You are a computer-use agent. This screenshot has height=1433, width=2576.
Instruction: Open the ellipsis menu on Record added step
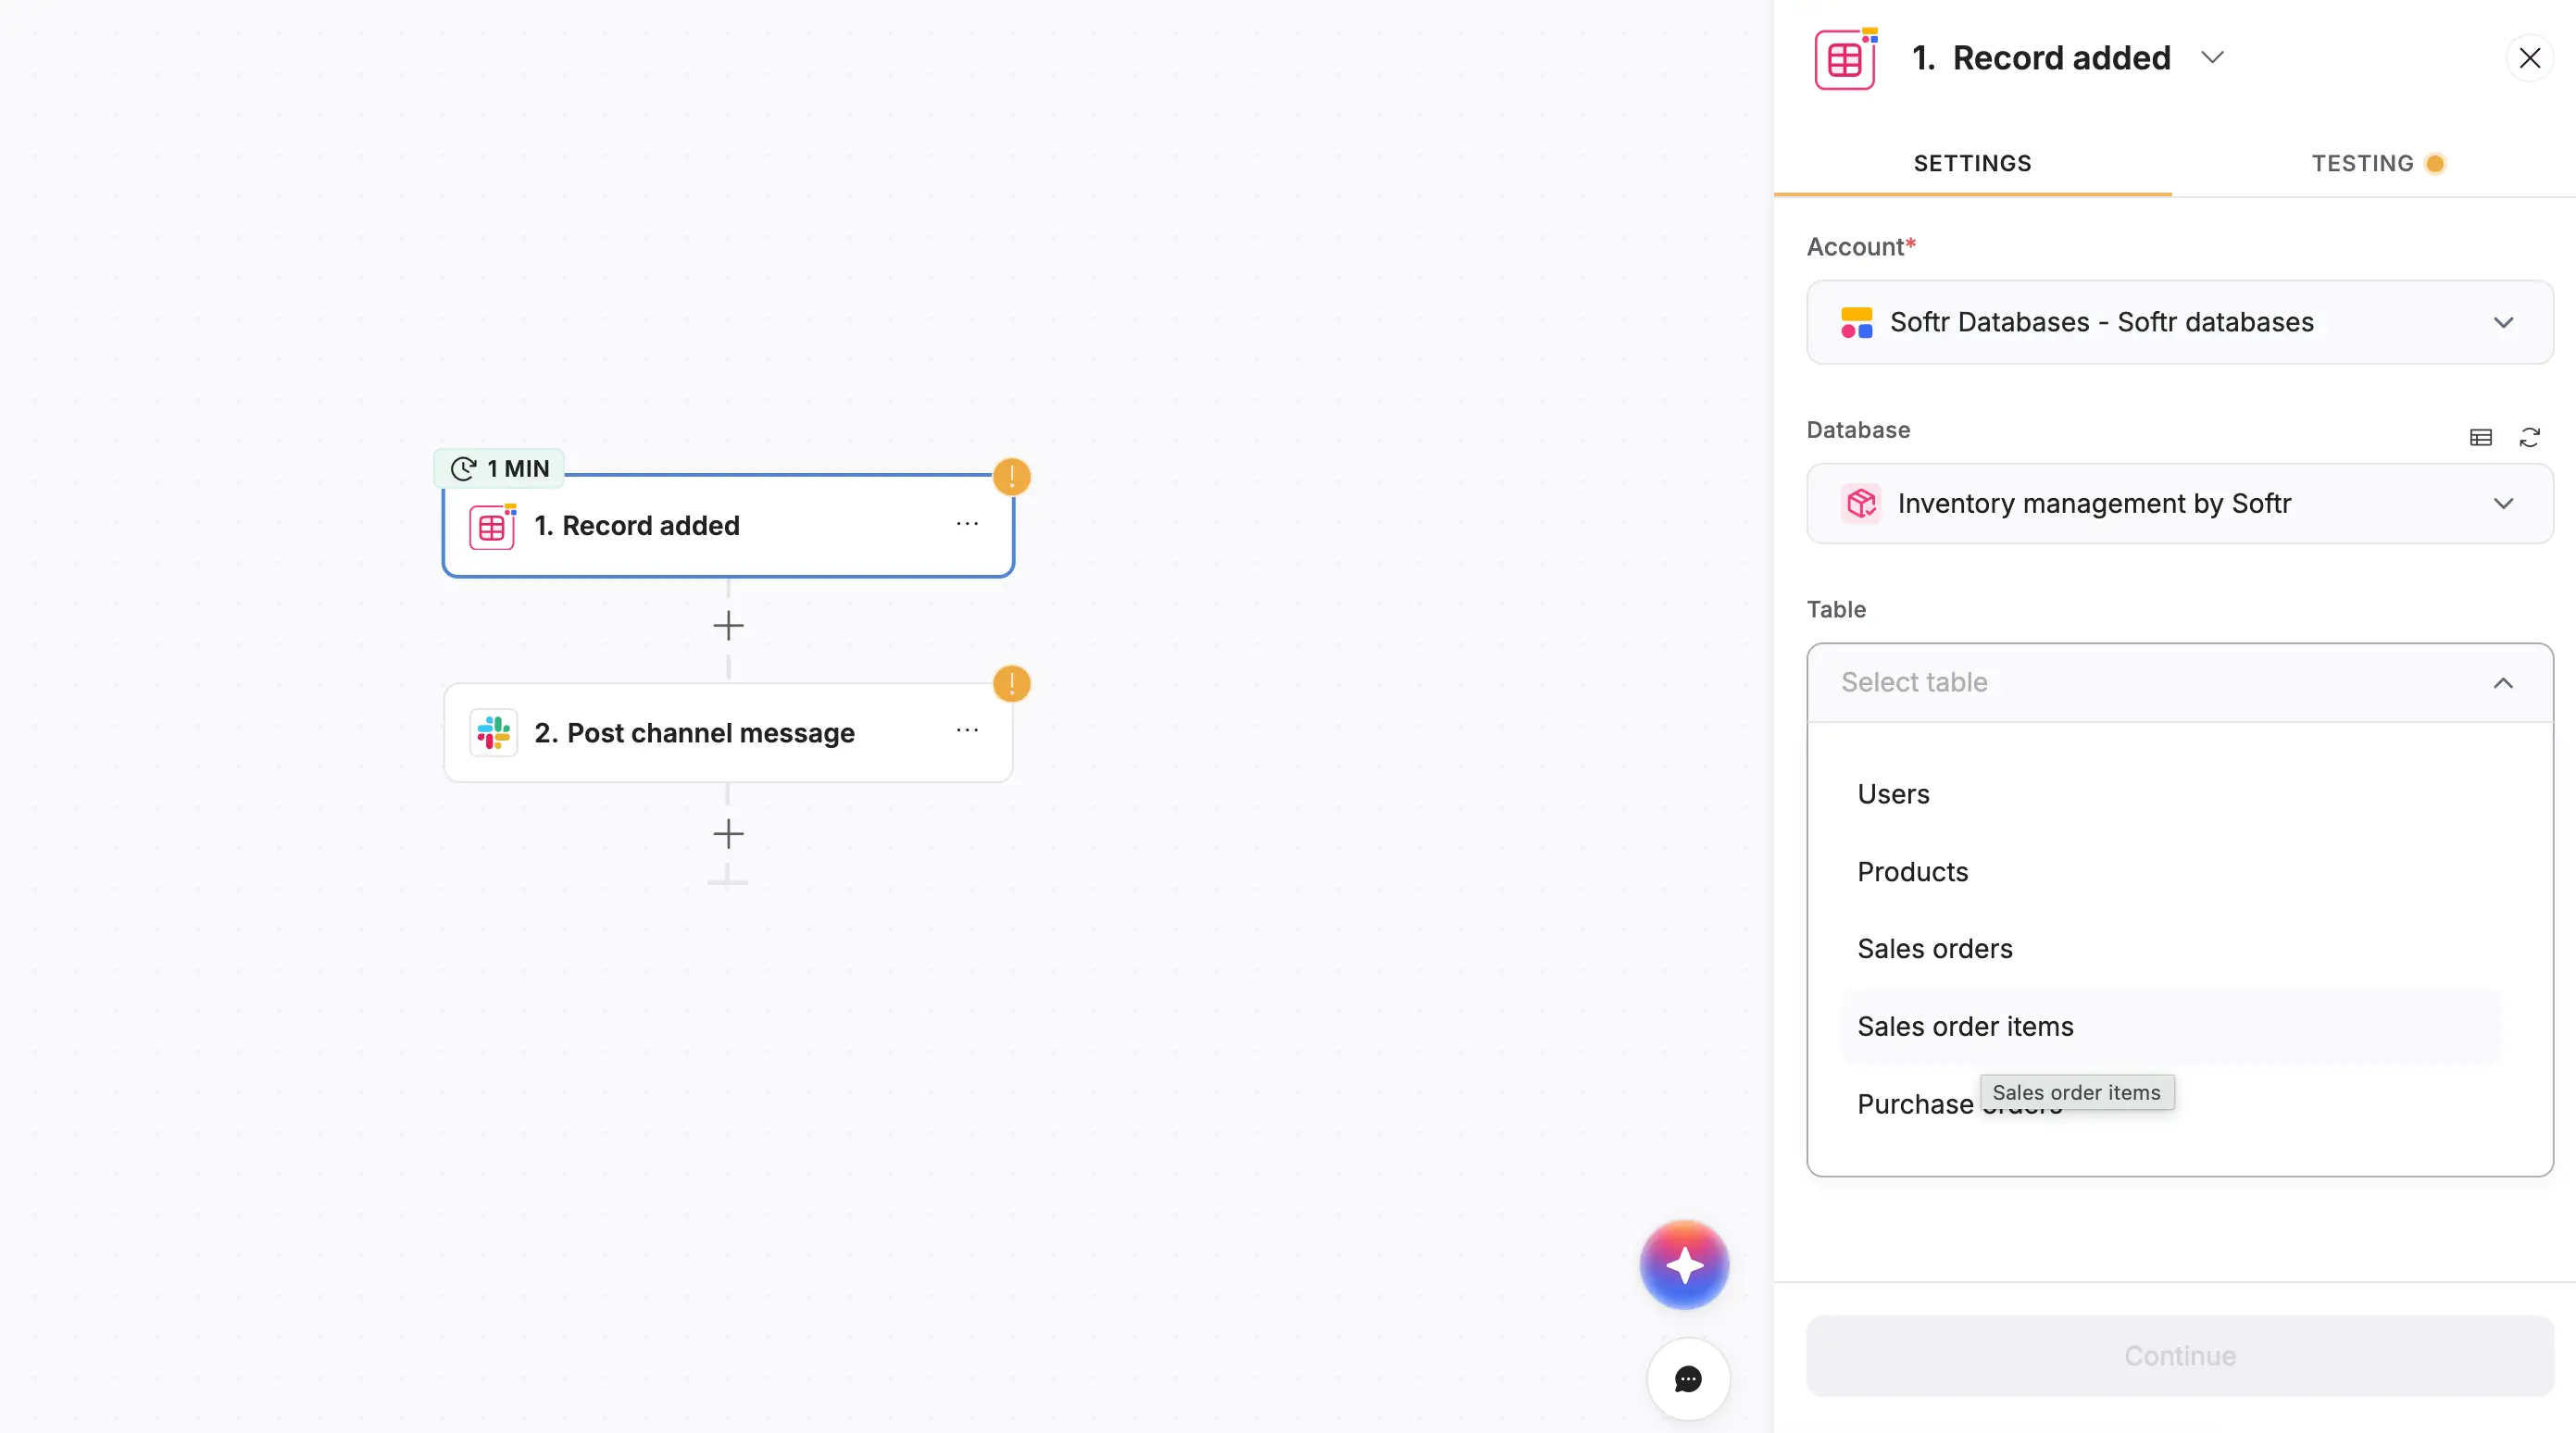click(x=967, y=524)
